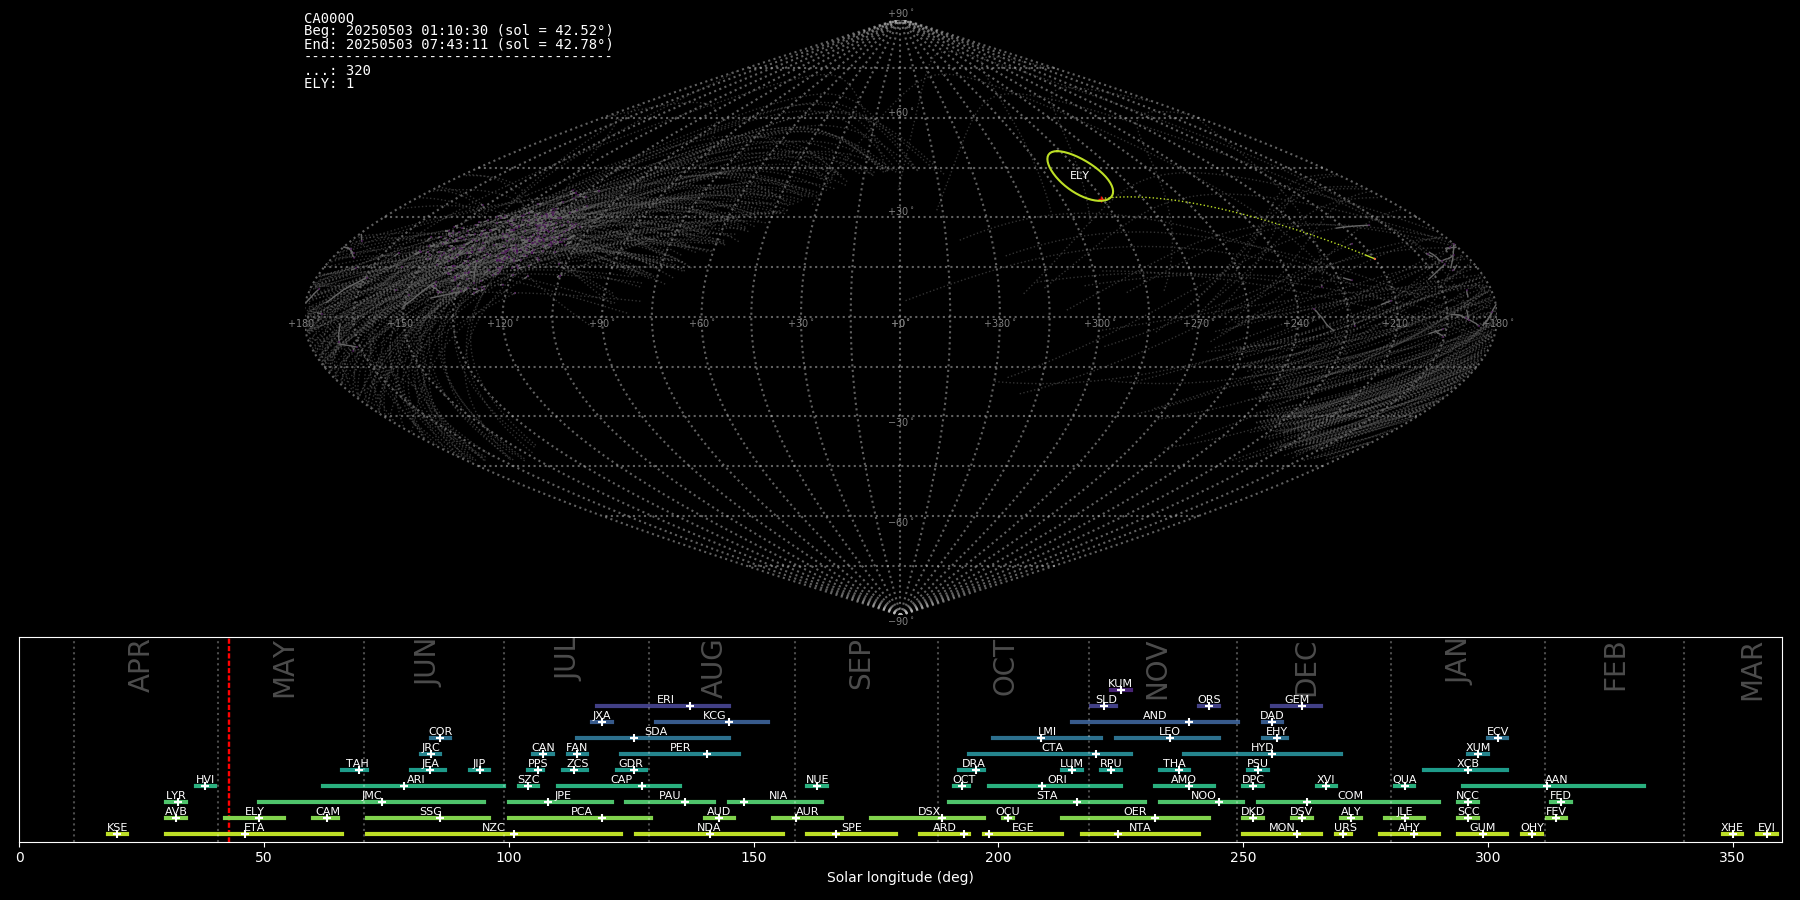Select the Beg: 20250503 01:10:30 line

click(458, 31)
